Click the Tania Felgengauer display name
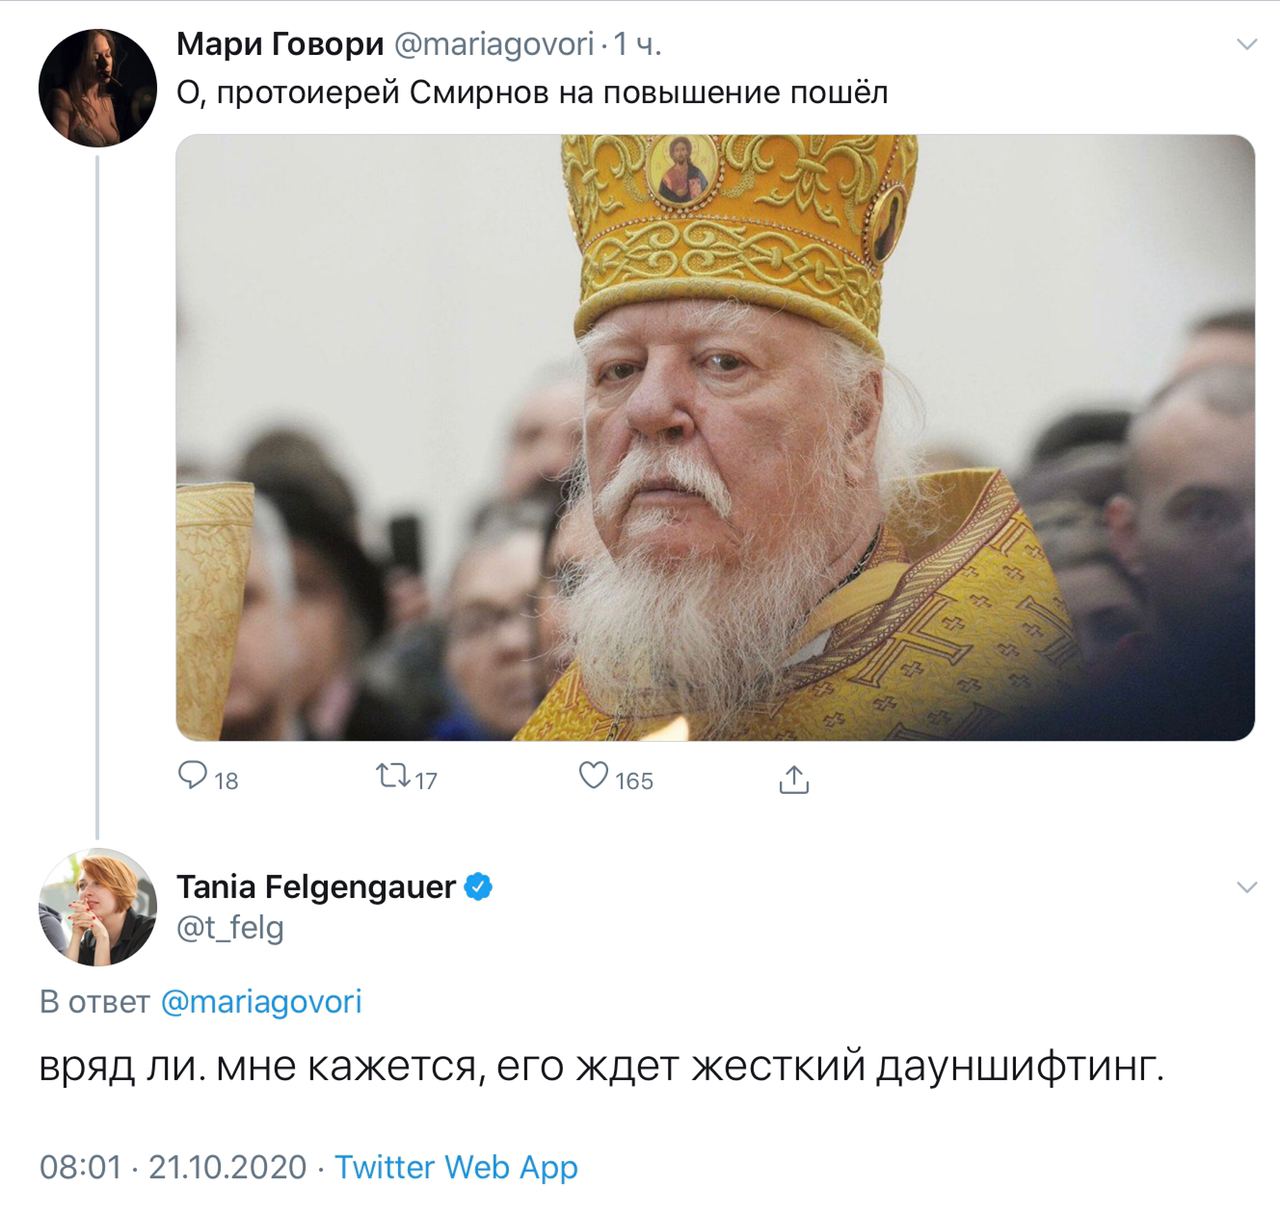 (316, 887)
